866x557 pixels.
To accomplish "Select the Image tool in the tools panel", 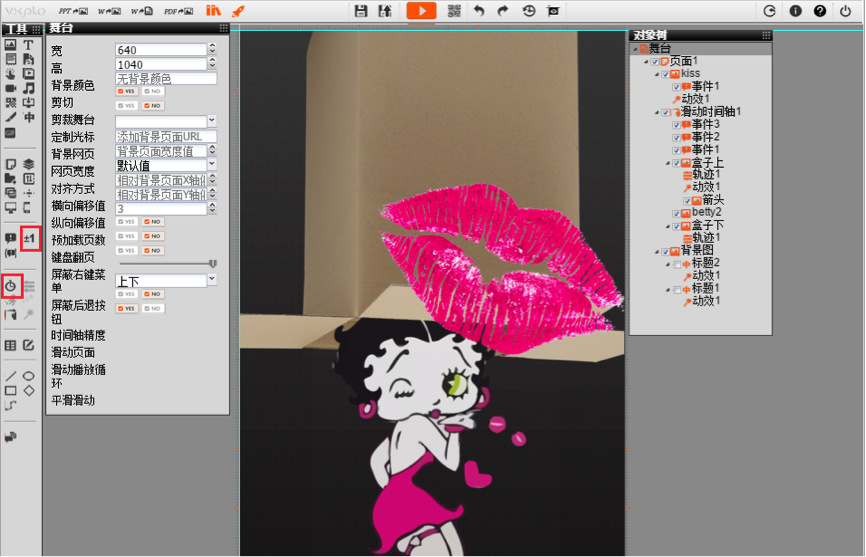I will [10, 45].
